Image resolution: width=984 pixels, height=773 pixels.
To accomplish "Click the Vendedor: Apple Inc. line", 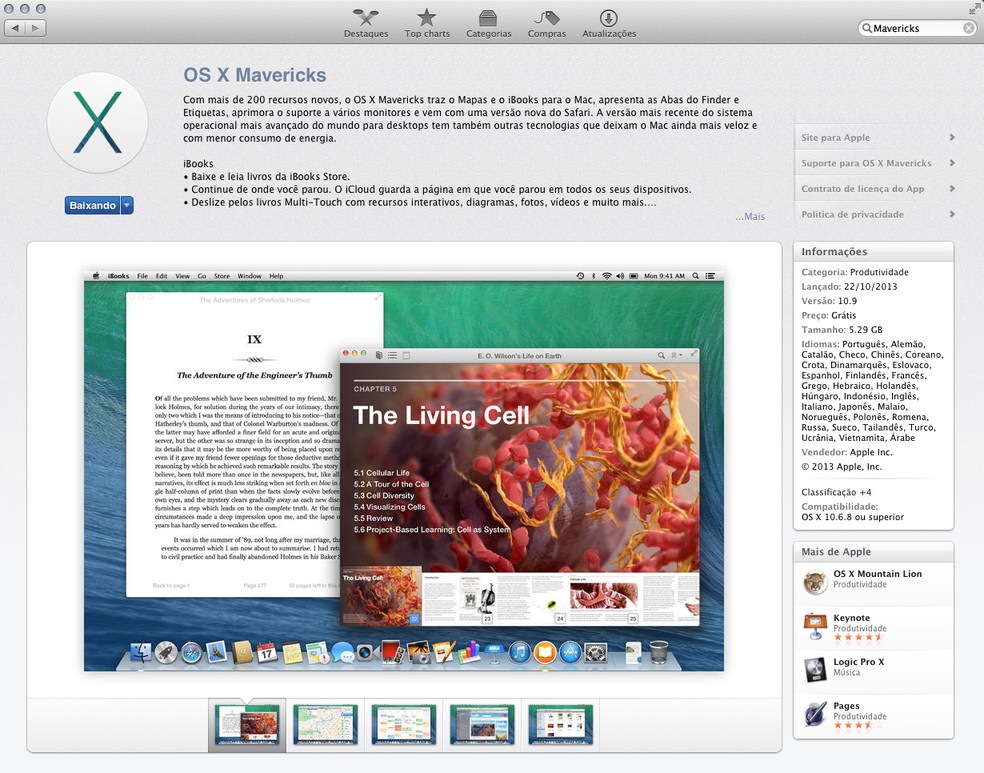I will 847,452.
